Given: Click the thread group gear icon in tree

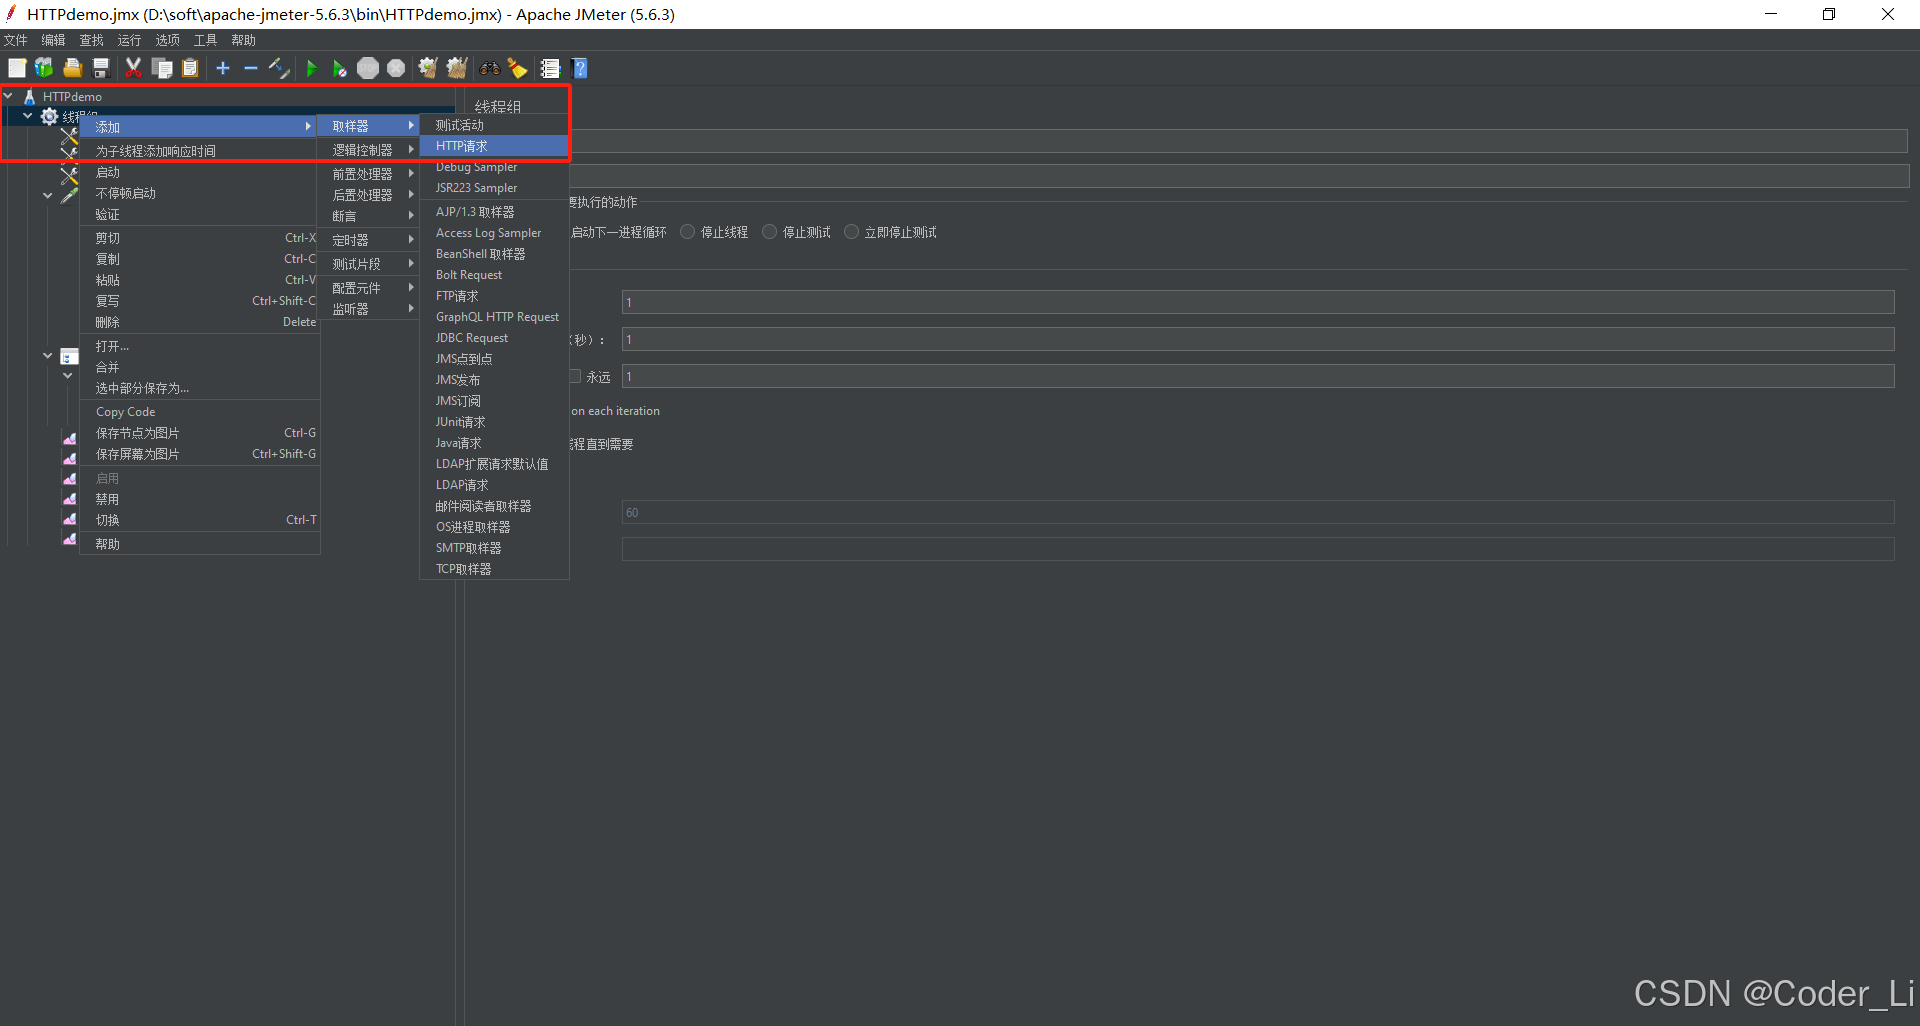Looking at the screenshot, I should pyautogui.click(x=49, y=116).
